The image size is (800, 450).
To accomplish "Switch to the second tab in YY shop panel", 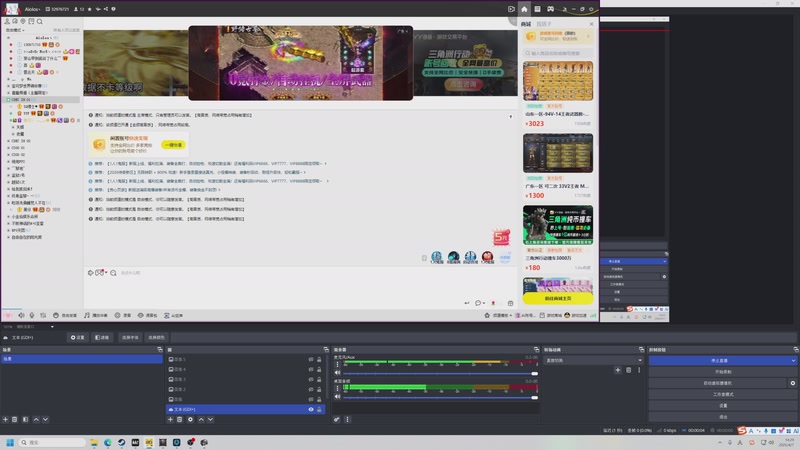I will click(x=544, y=24).
